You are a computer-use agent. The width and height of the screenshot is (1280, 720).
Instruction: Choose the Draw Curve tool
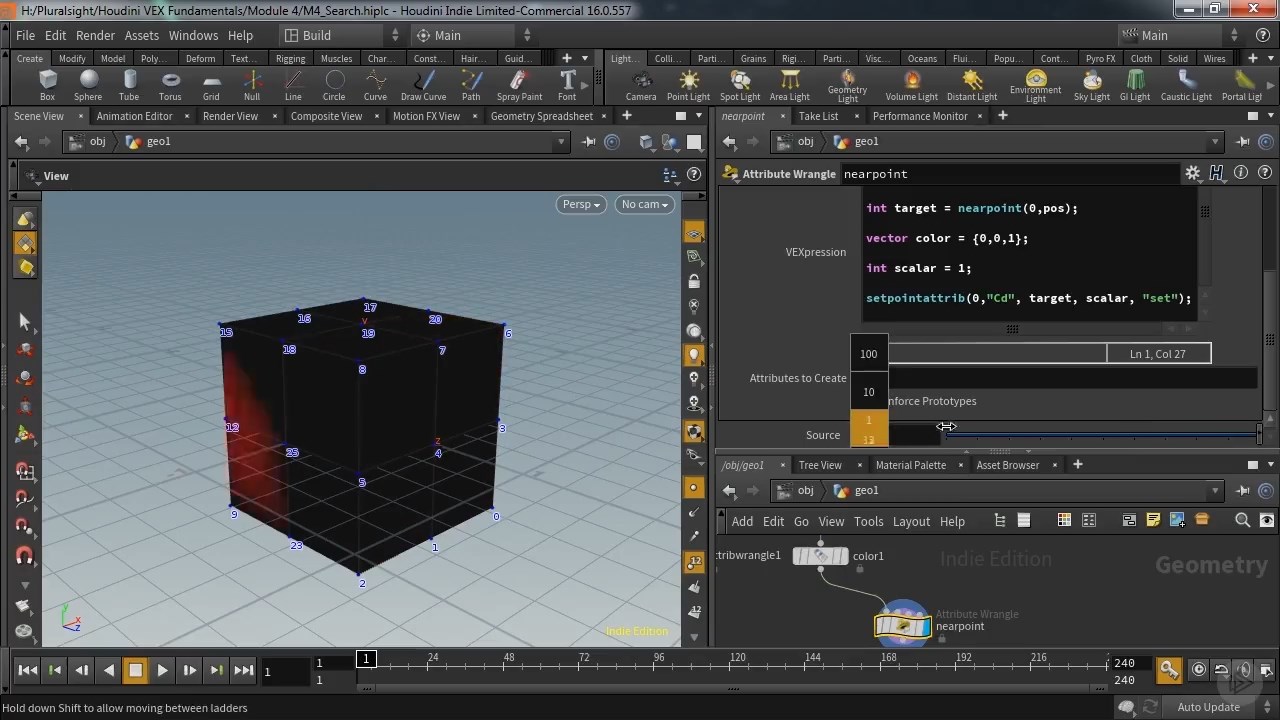(423, 85)
